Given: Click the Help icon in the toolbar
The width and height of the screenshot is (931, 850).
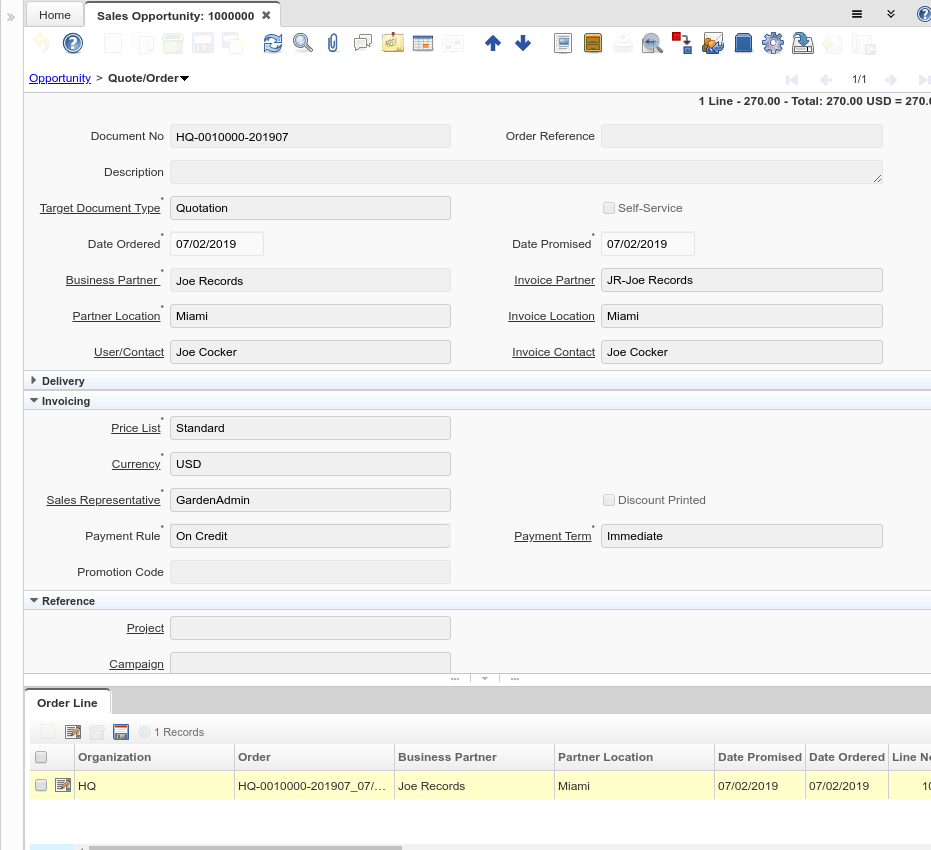Looking at the screenshot, I should coord(72,43).
